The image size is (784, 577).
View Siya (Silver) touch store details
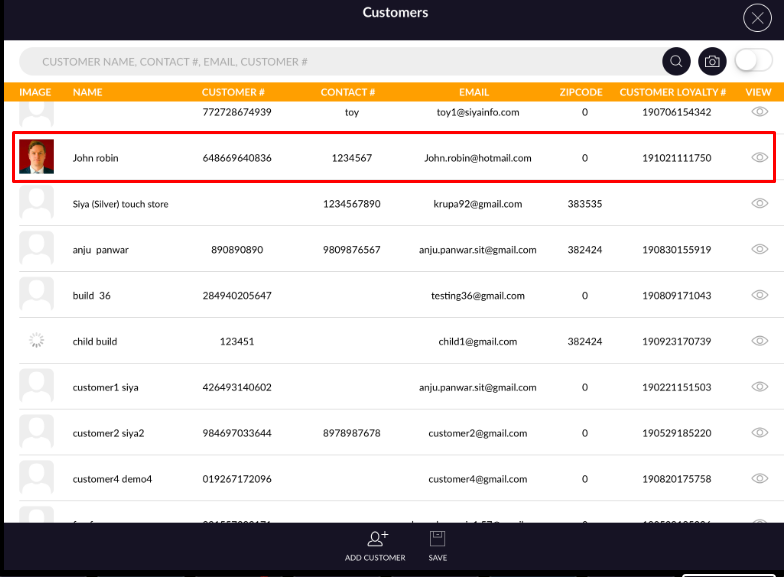tap(759, 204)
